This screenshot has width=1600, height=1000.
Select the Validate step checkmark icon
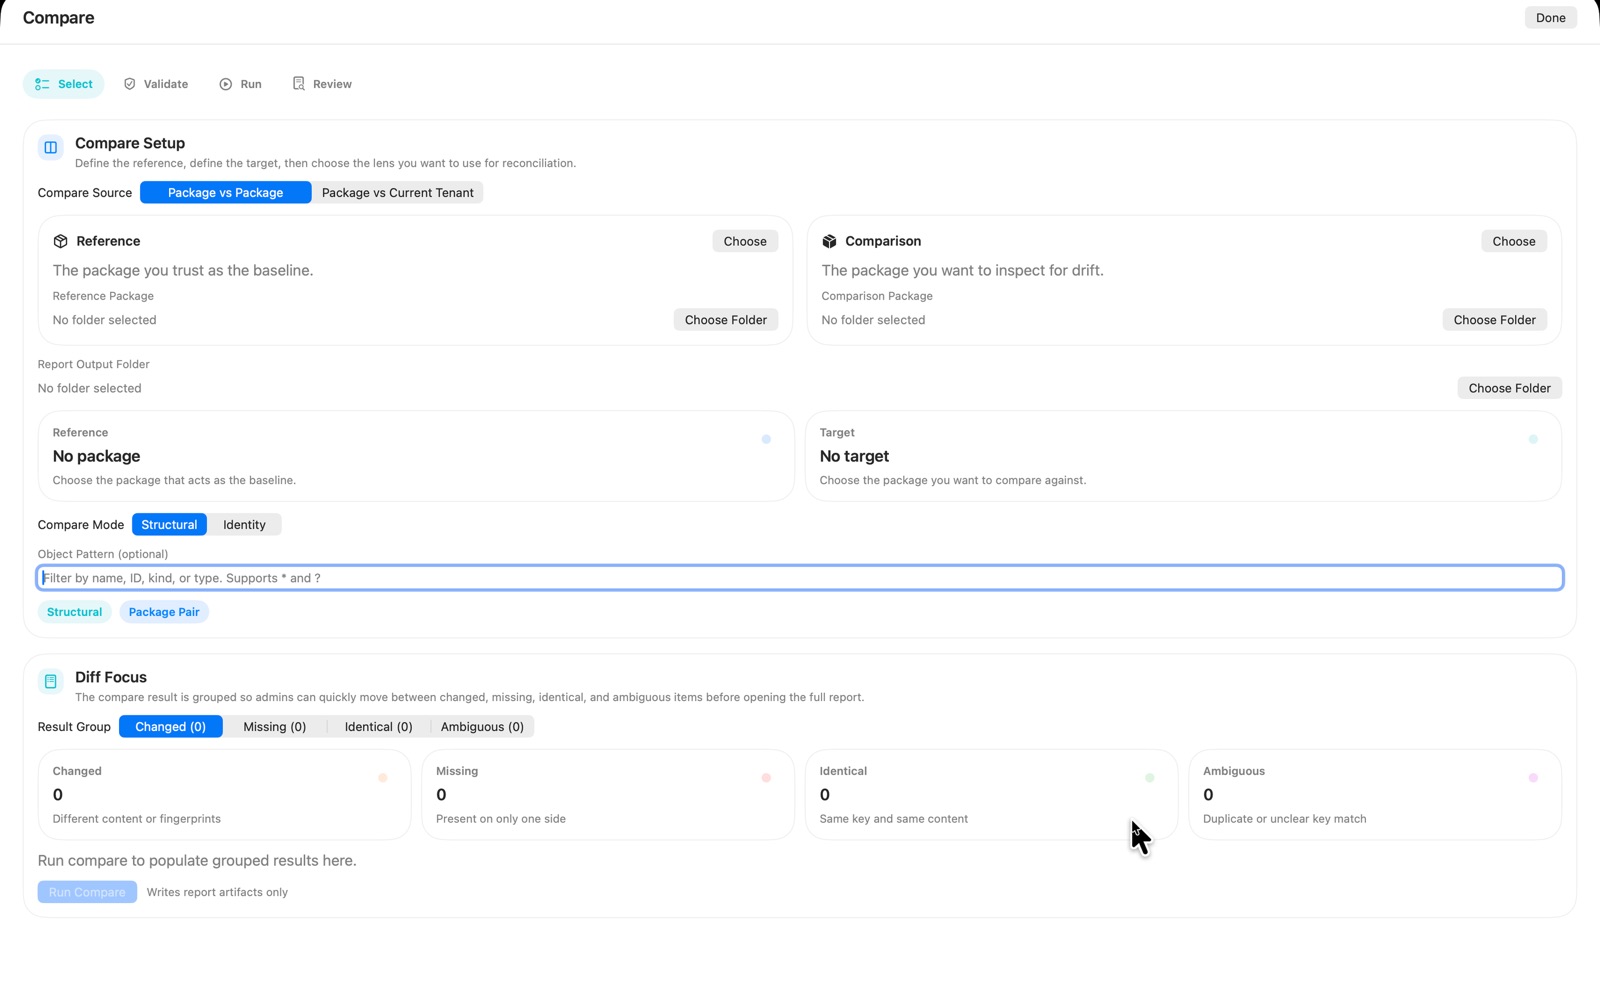pos(130,84)
